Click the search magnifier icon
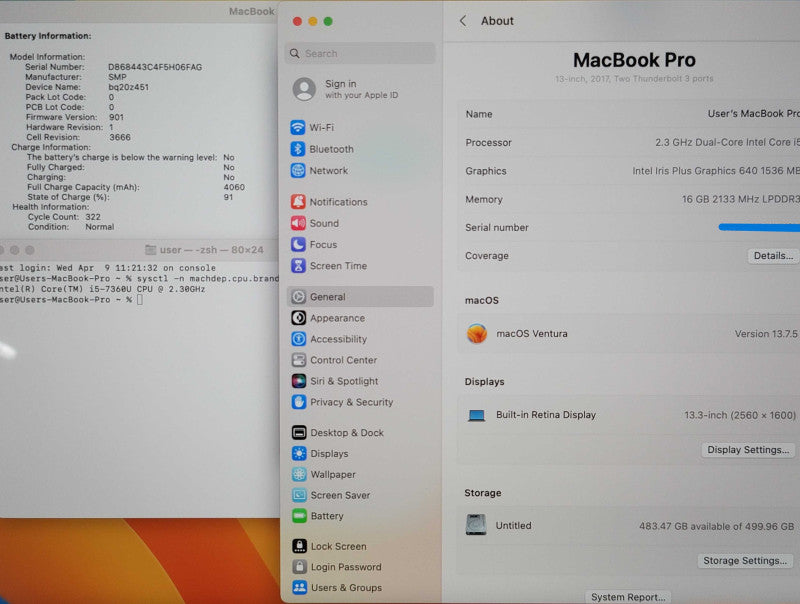The height and width of the screenshot is (604, 800). coord(294,54)
